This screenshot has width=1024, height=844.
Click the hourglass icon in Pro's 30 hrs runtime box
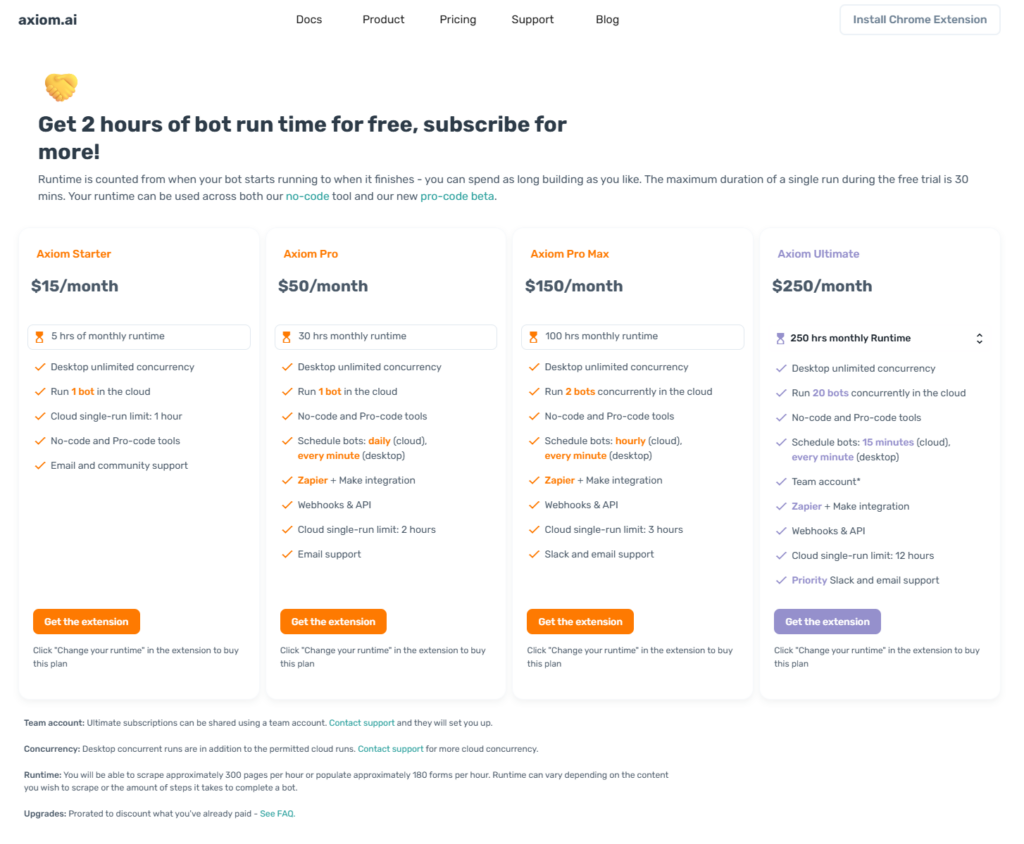pos(287,337)
